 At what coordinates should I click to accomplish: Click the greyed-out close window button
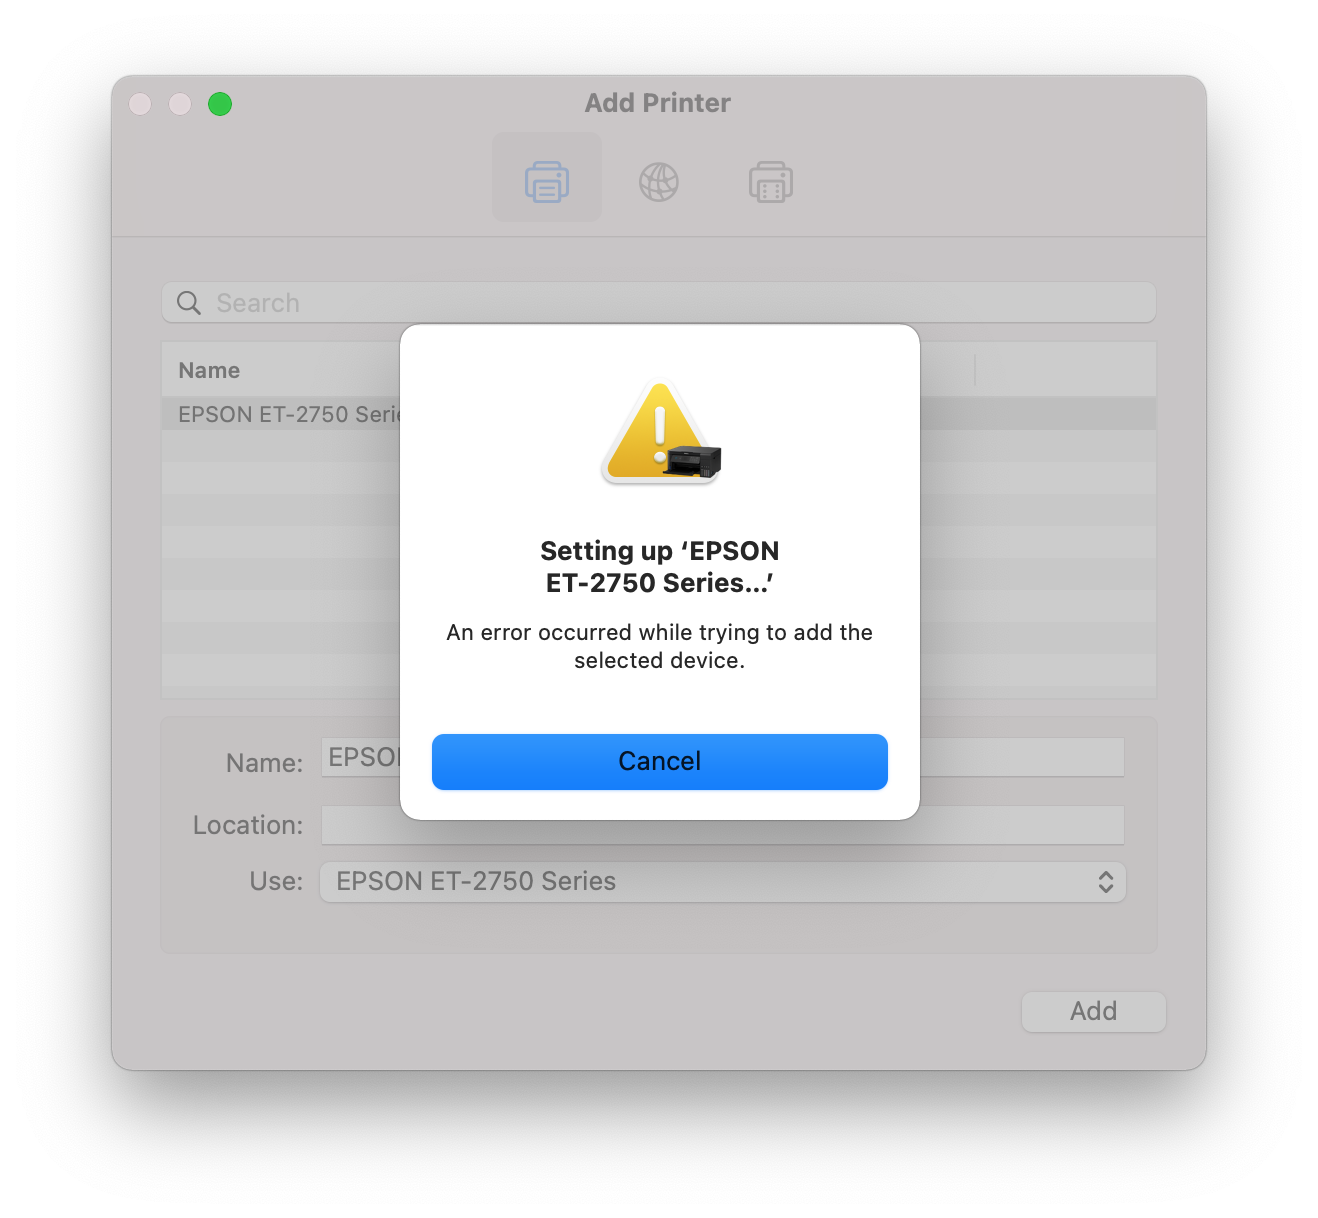(x=140, y=104)
